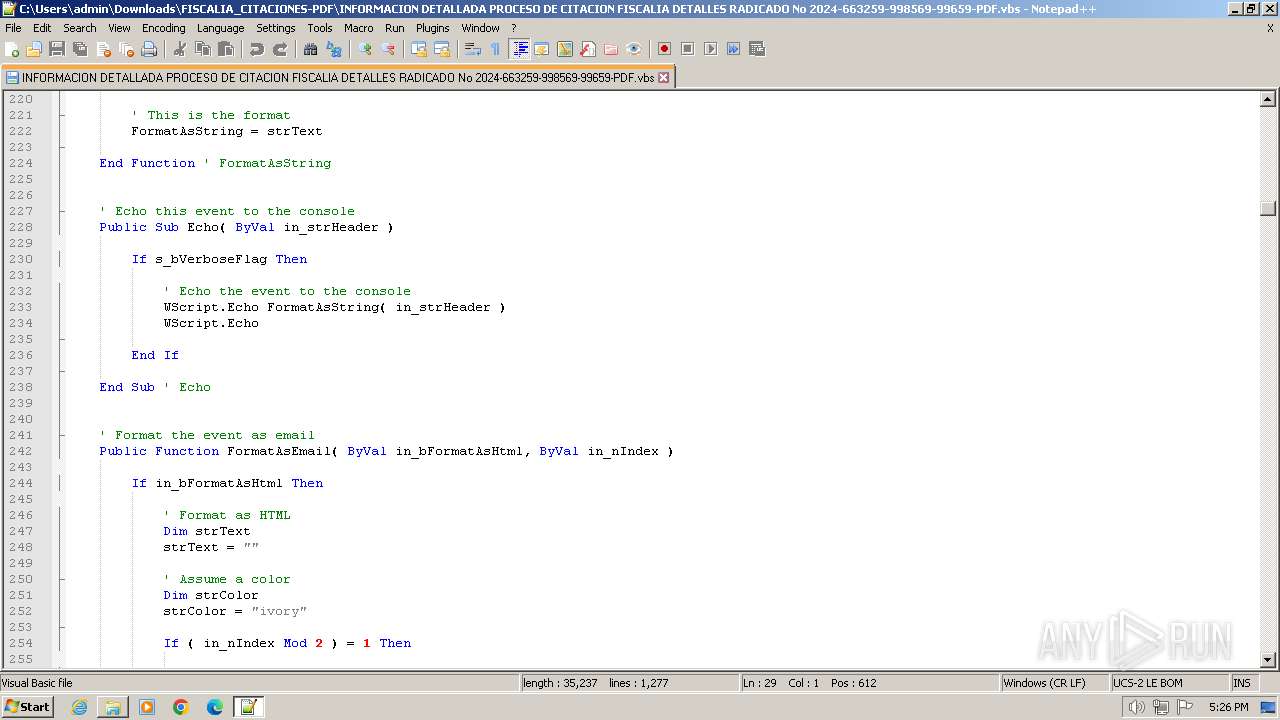Open the Search menu
The image size is (1280, 720).
[x=80, y=28]
